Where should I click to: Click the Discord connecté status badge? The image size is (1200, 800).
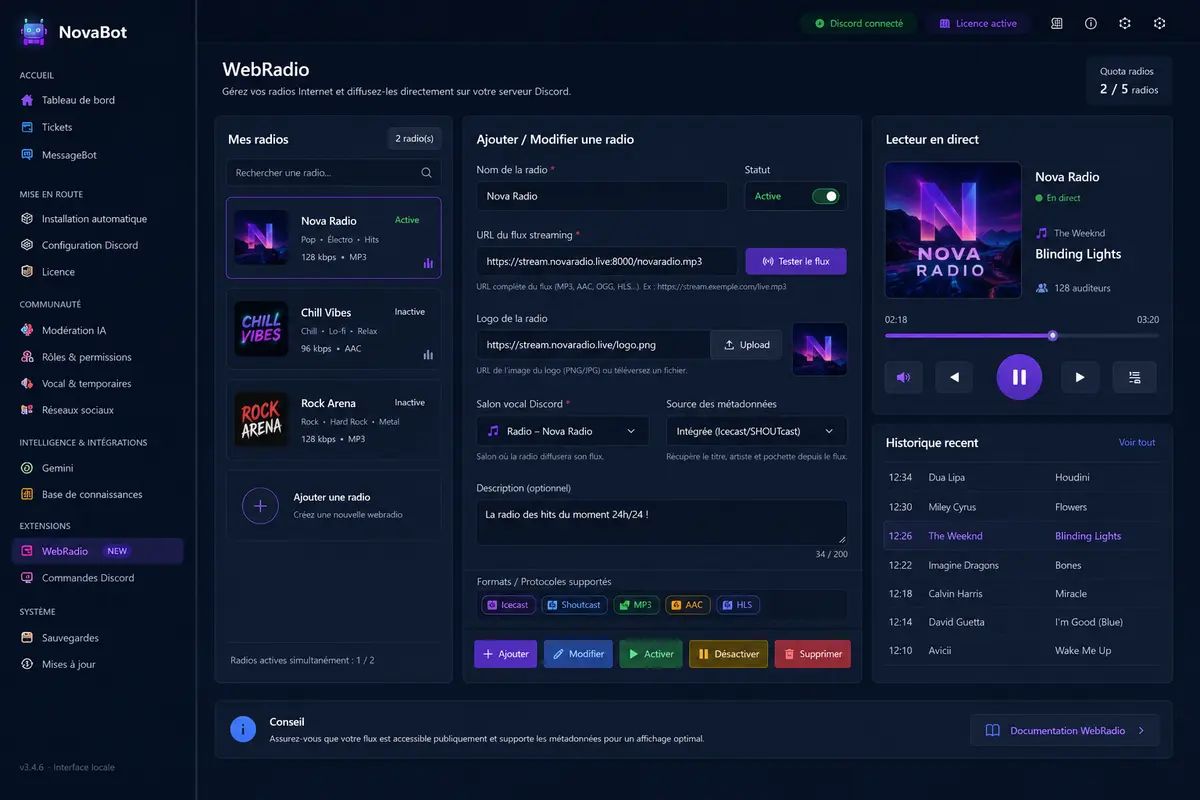pos(858,23)
